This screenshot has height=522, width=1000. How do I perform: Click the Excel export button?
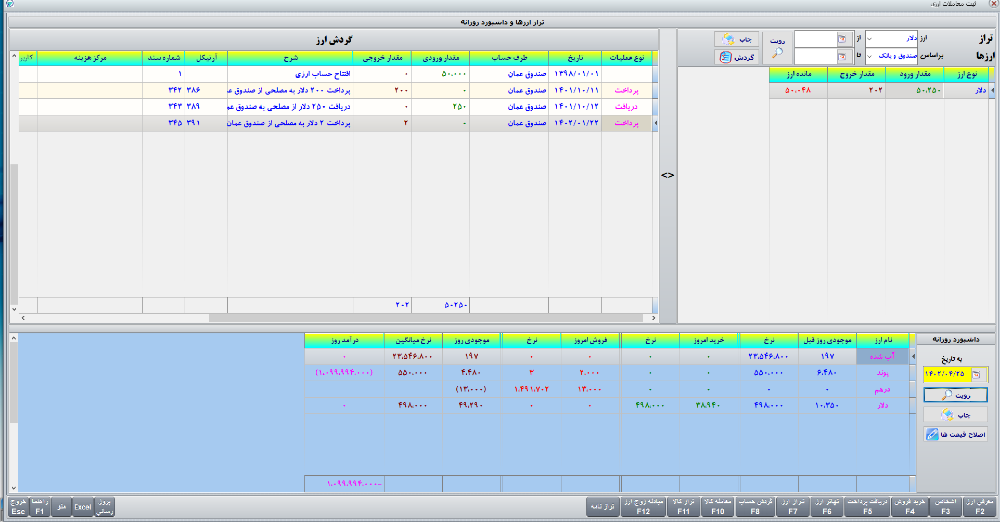tap(83, 507)
